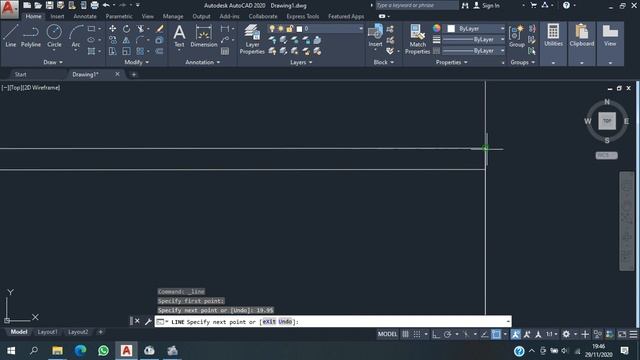Viewport: 640px width, 360px height.
Task: Click the TOP face of ViewCube
Action: [x=607, y=121]
